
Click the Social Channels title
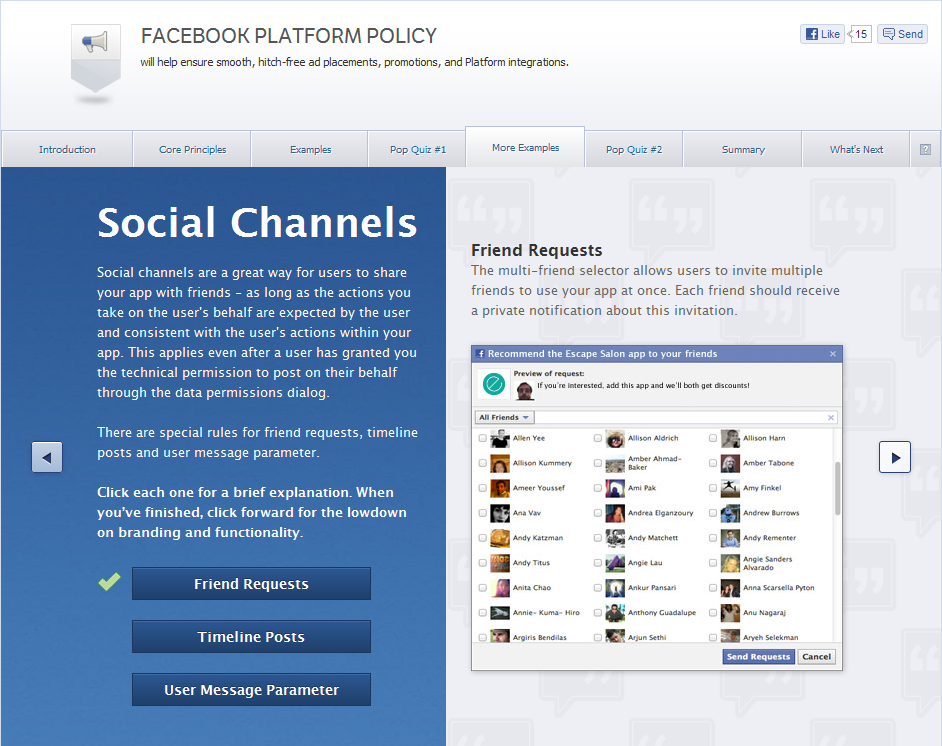pyautogui.click(x=257, y=222)
